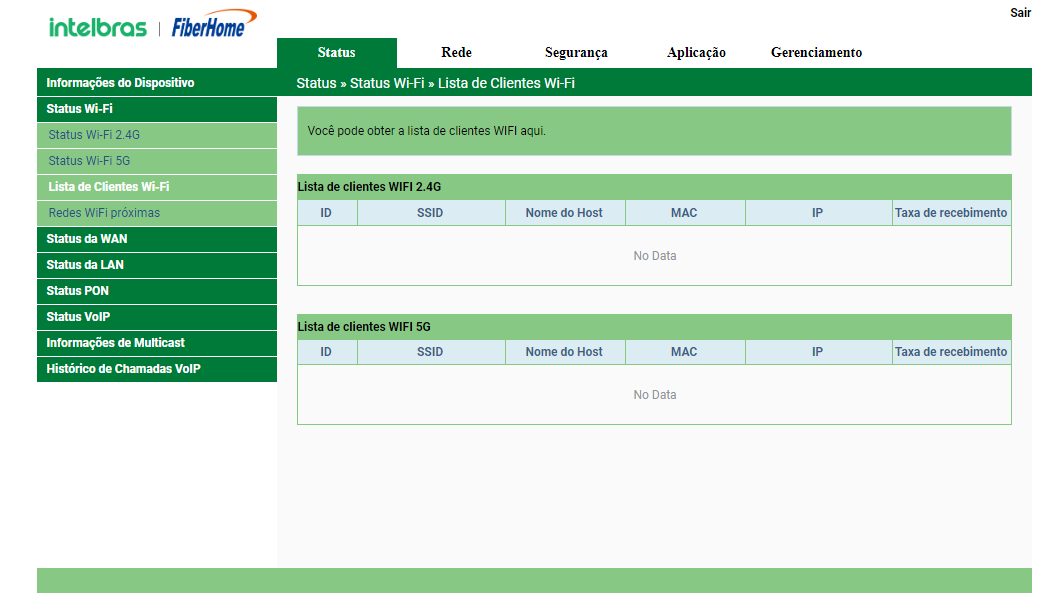
Task: Switch to the Rede tab
Action: click(456, 53)
